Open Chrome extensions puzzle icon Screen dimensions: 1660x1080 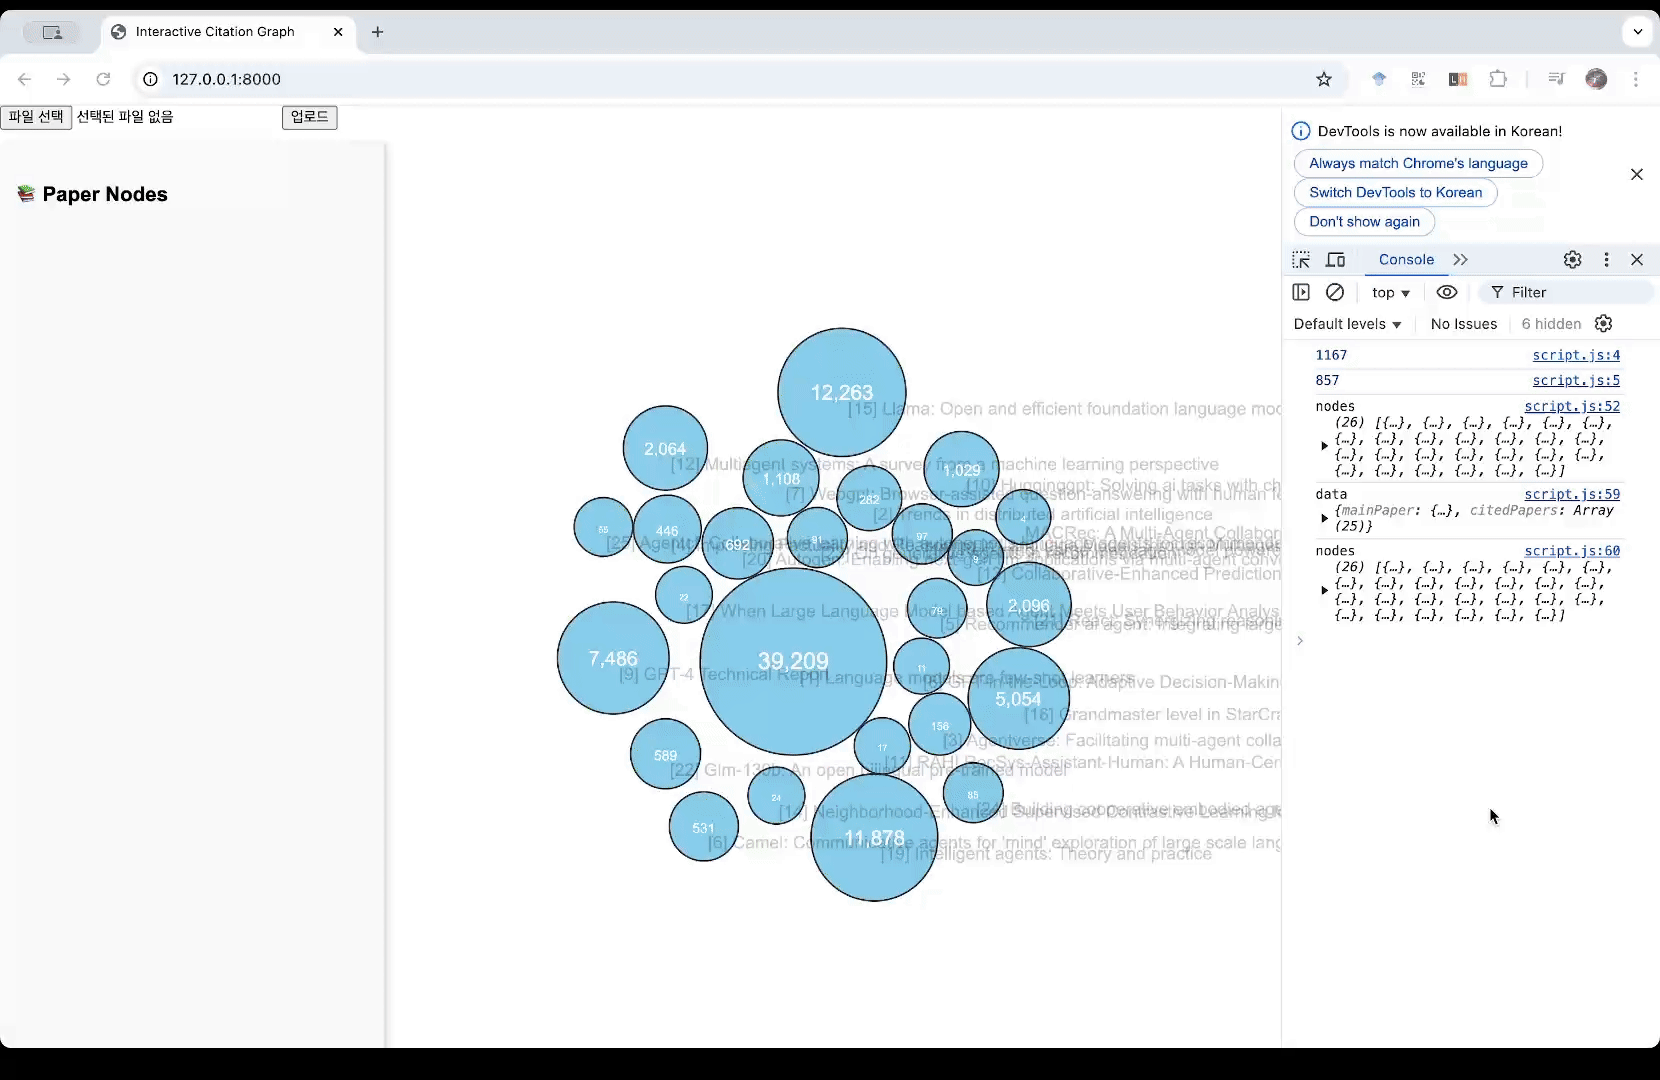1498,79
